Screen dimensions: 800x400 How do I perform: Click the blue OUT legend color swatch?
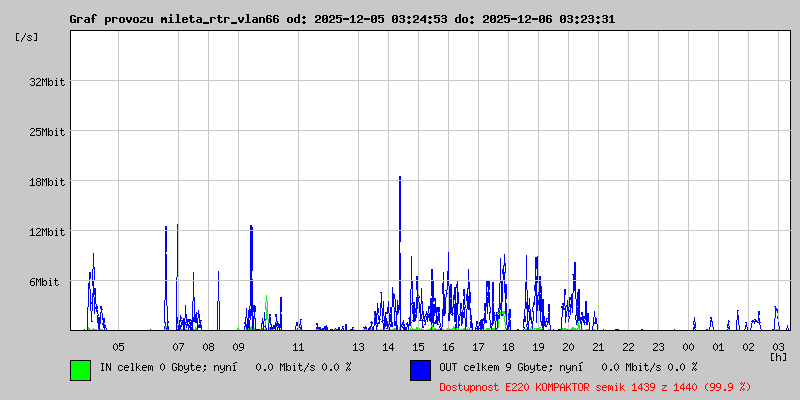pos(420,370)
